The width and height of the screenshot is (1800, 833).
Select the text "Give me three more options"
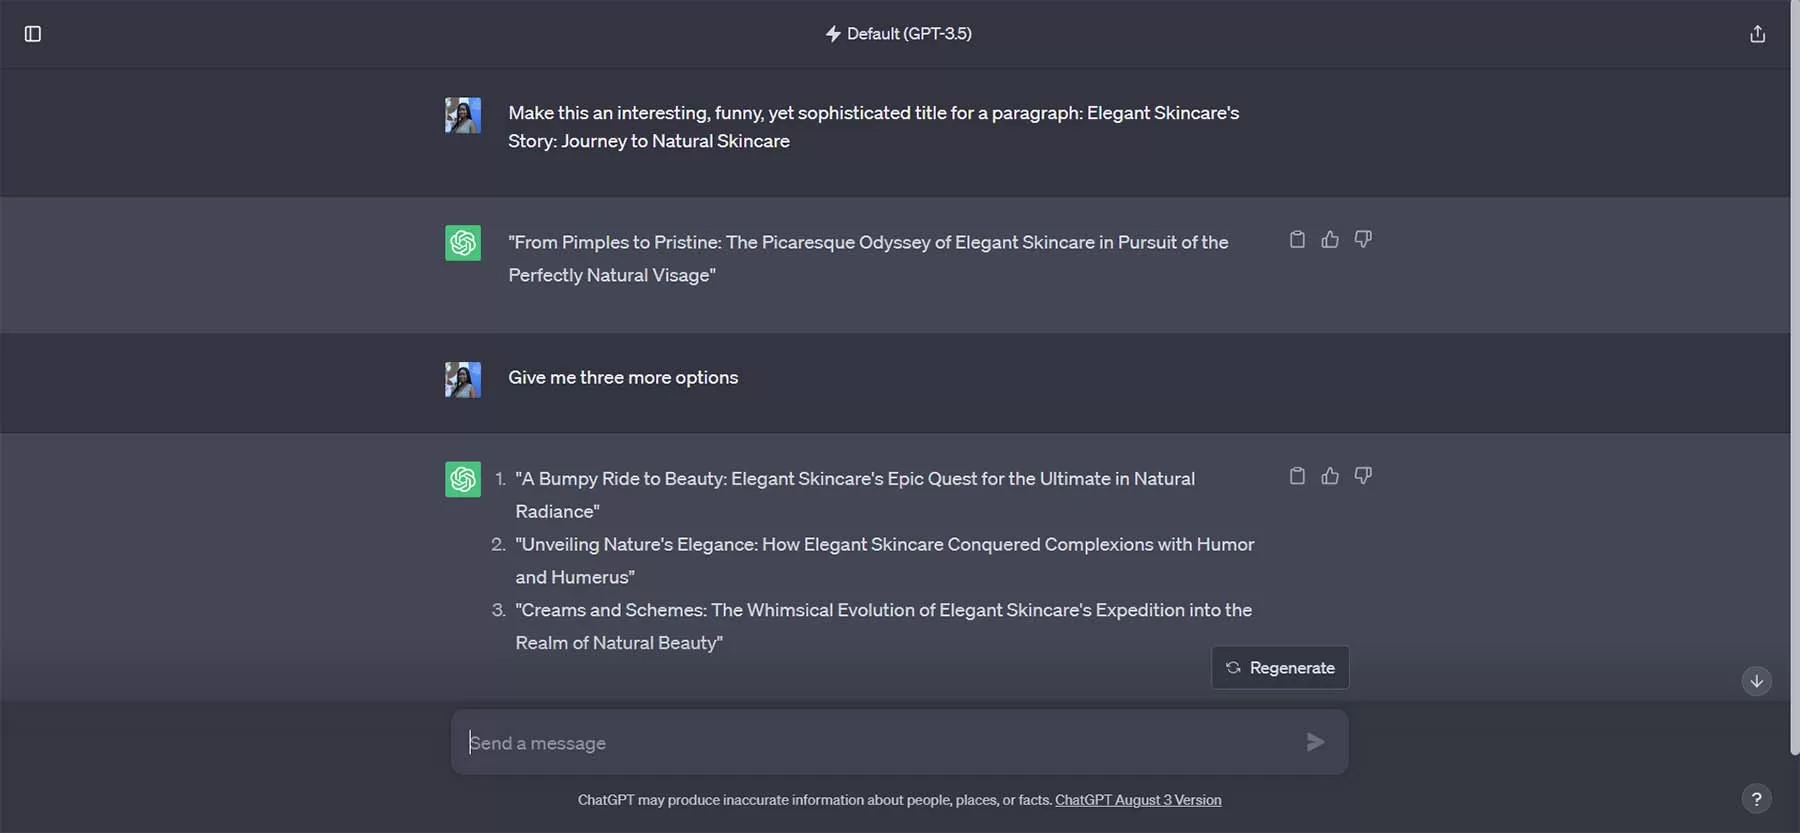623,378
